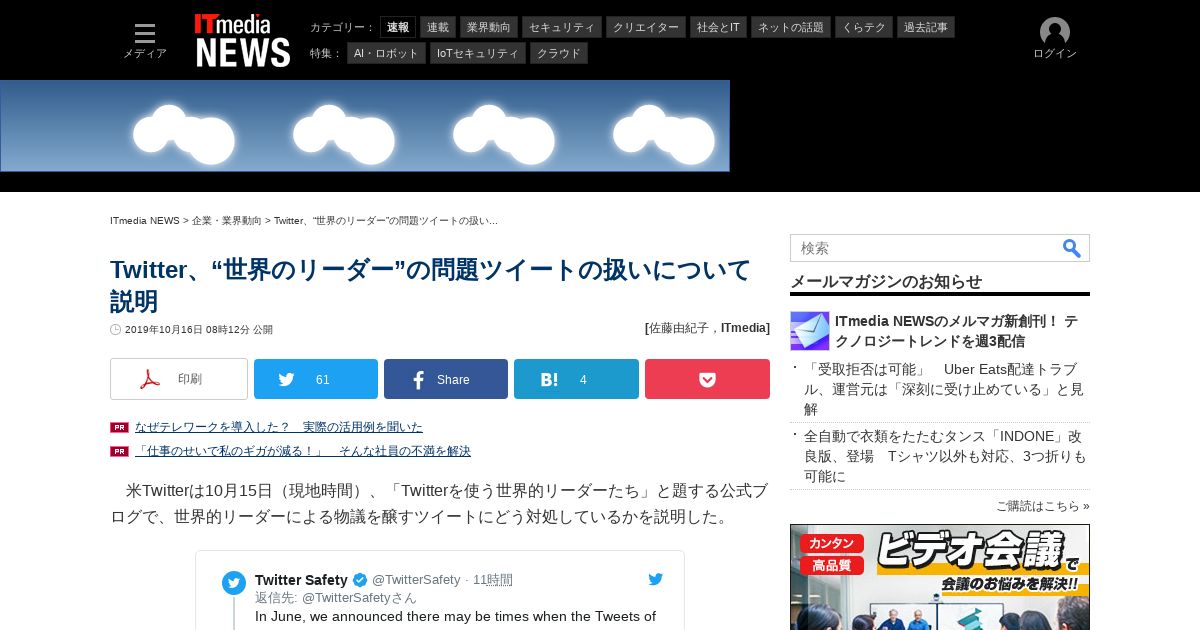Click the Facebook Share button
Image resolution: width=1200 pixels, height=630 pixels.
[446, 379]
